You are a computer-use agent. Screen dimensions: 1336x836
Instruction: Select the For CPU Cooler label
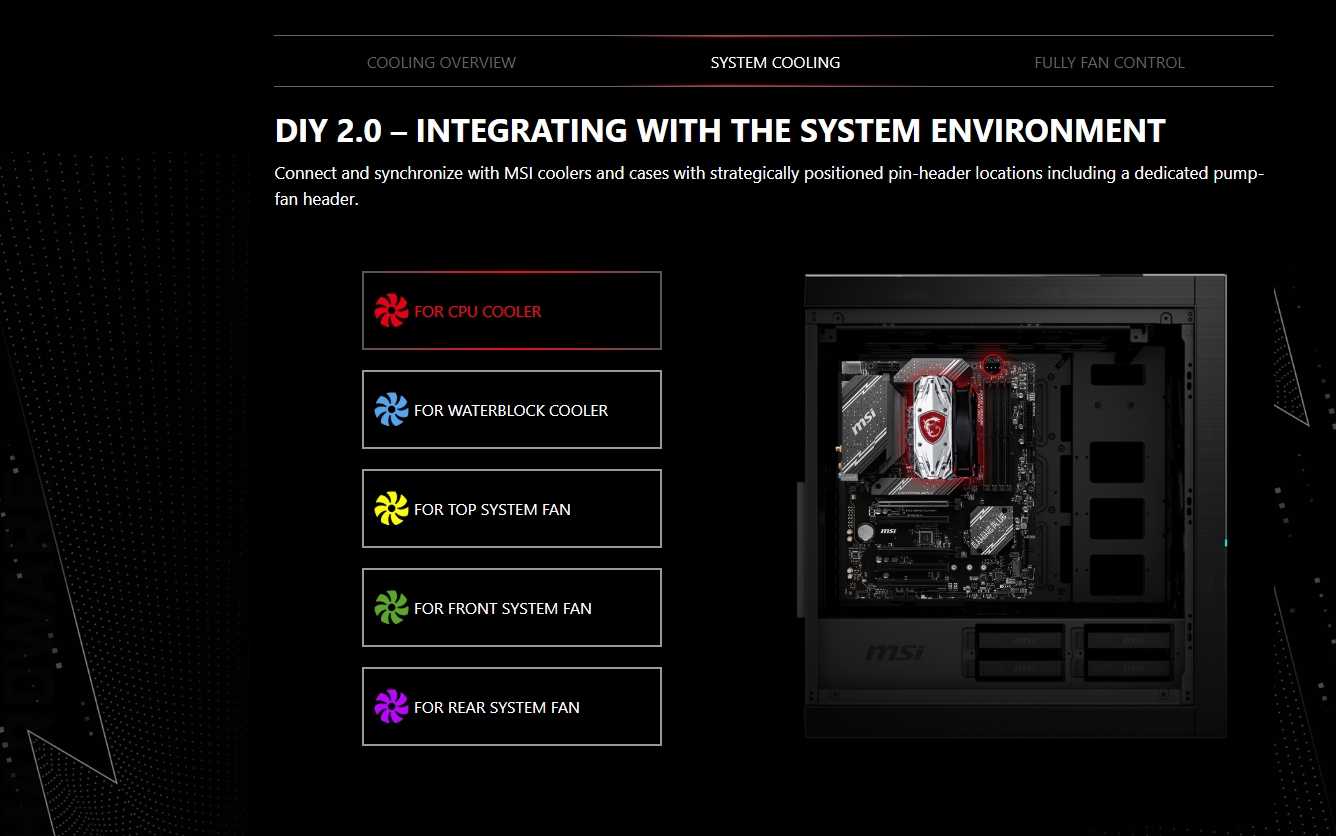[x=478, y=312]
